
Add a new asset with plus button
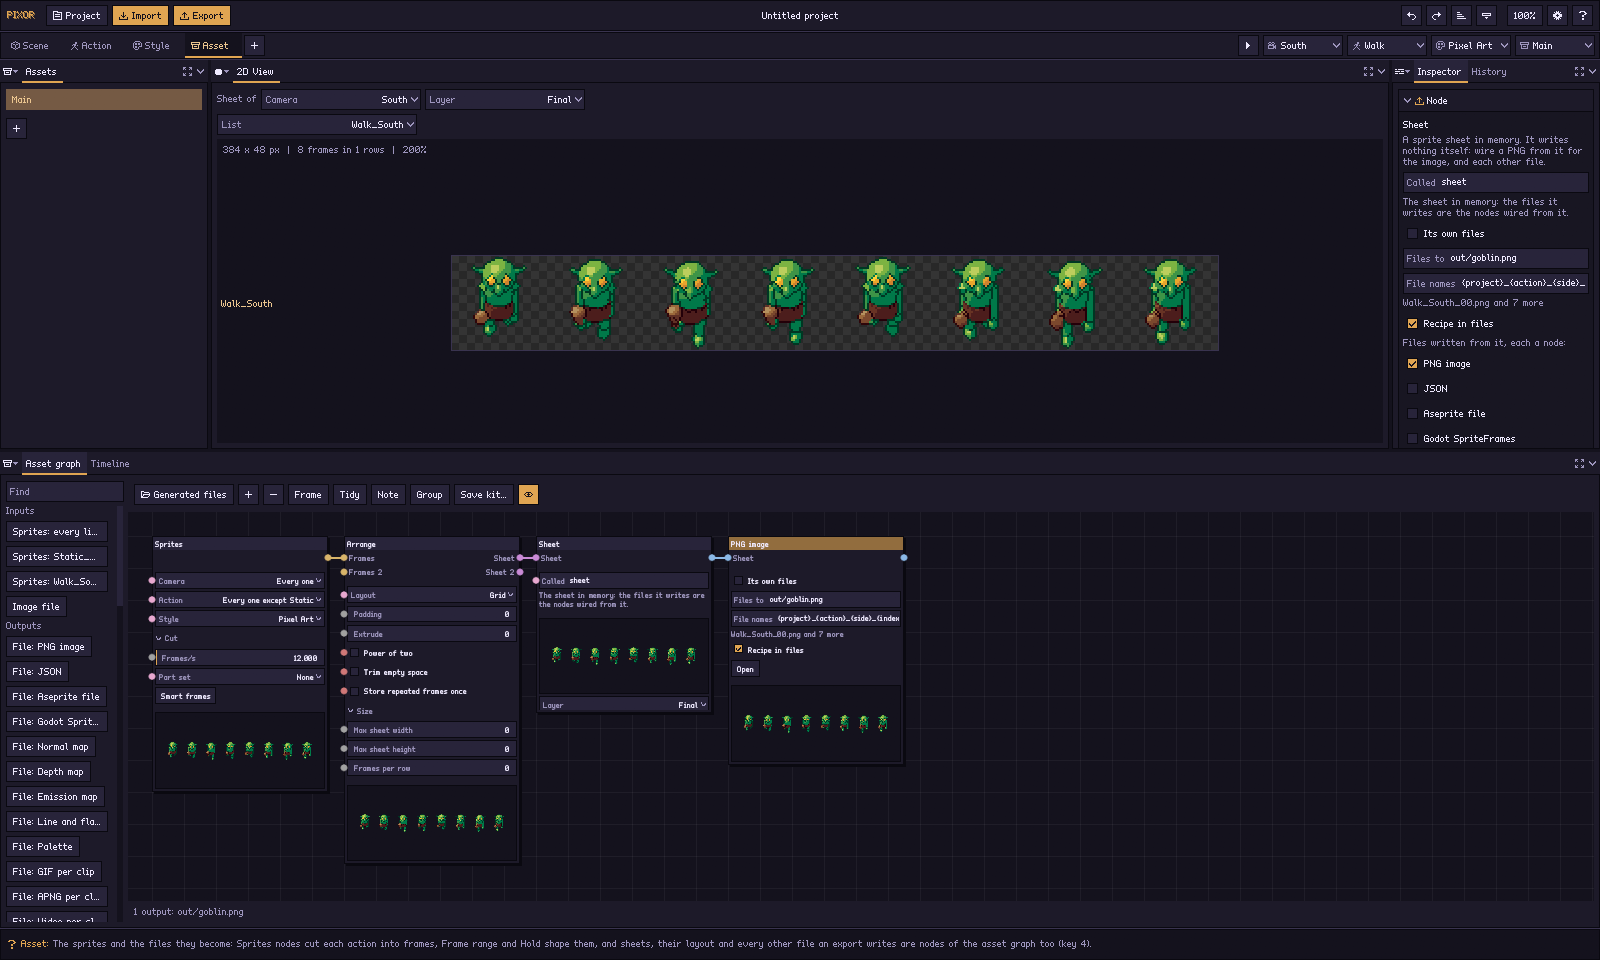16,128
